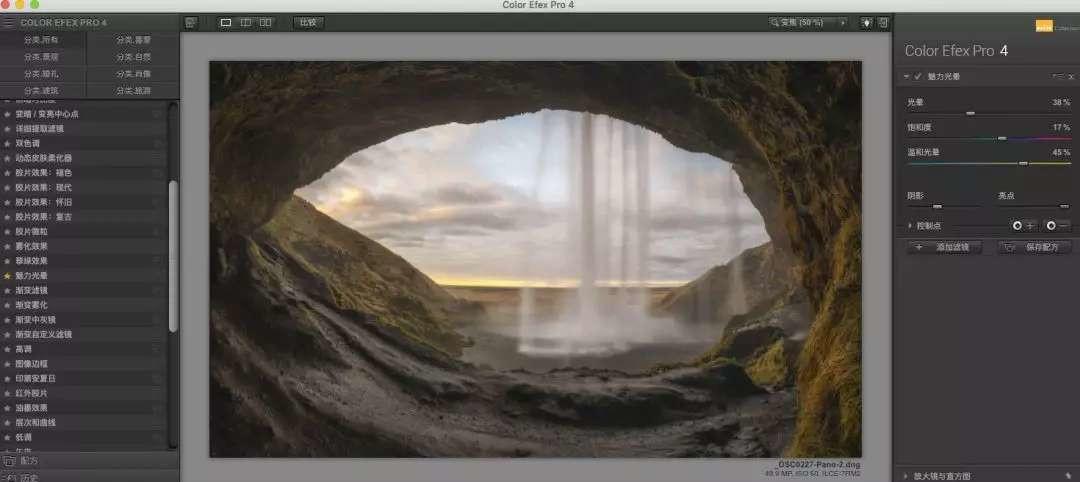
Task: Click the add positive control point button
Action: pyautogui.click(x=1023, y=226)
